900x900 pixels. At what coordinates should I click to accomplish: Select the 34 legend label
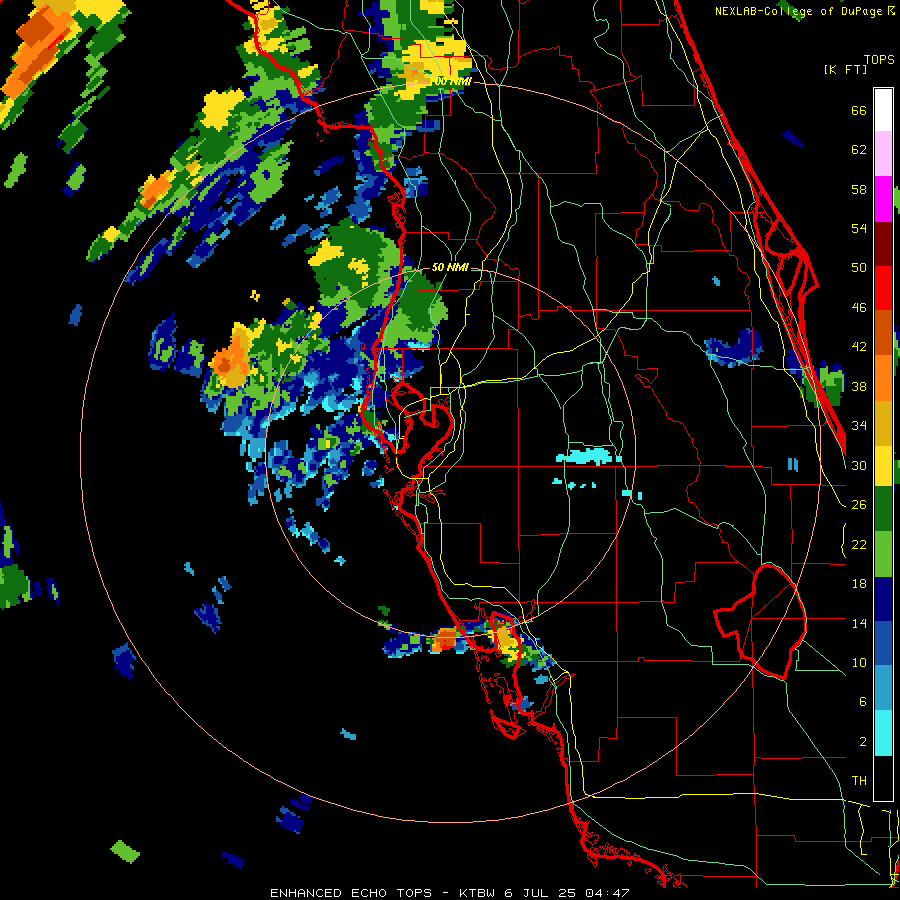pos(859,426)
